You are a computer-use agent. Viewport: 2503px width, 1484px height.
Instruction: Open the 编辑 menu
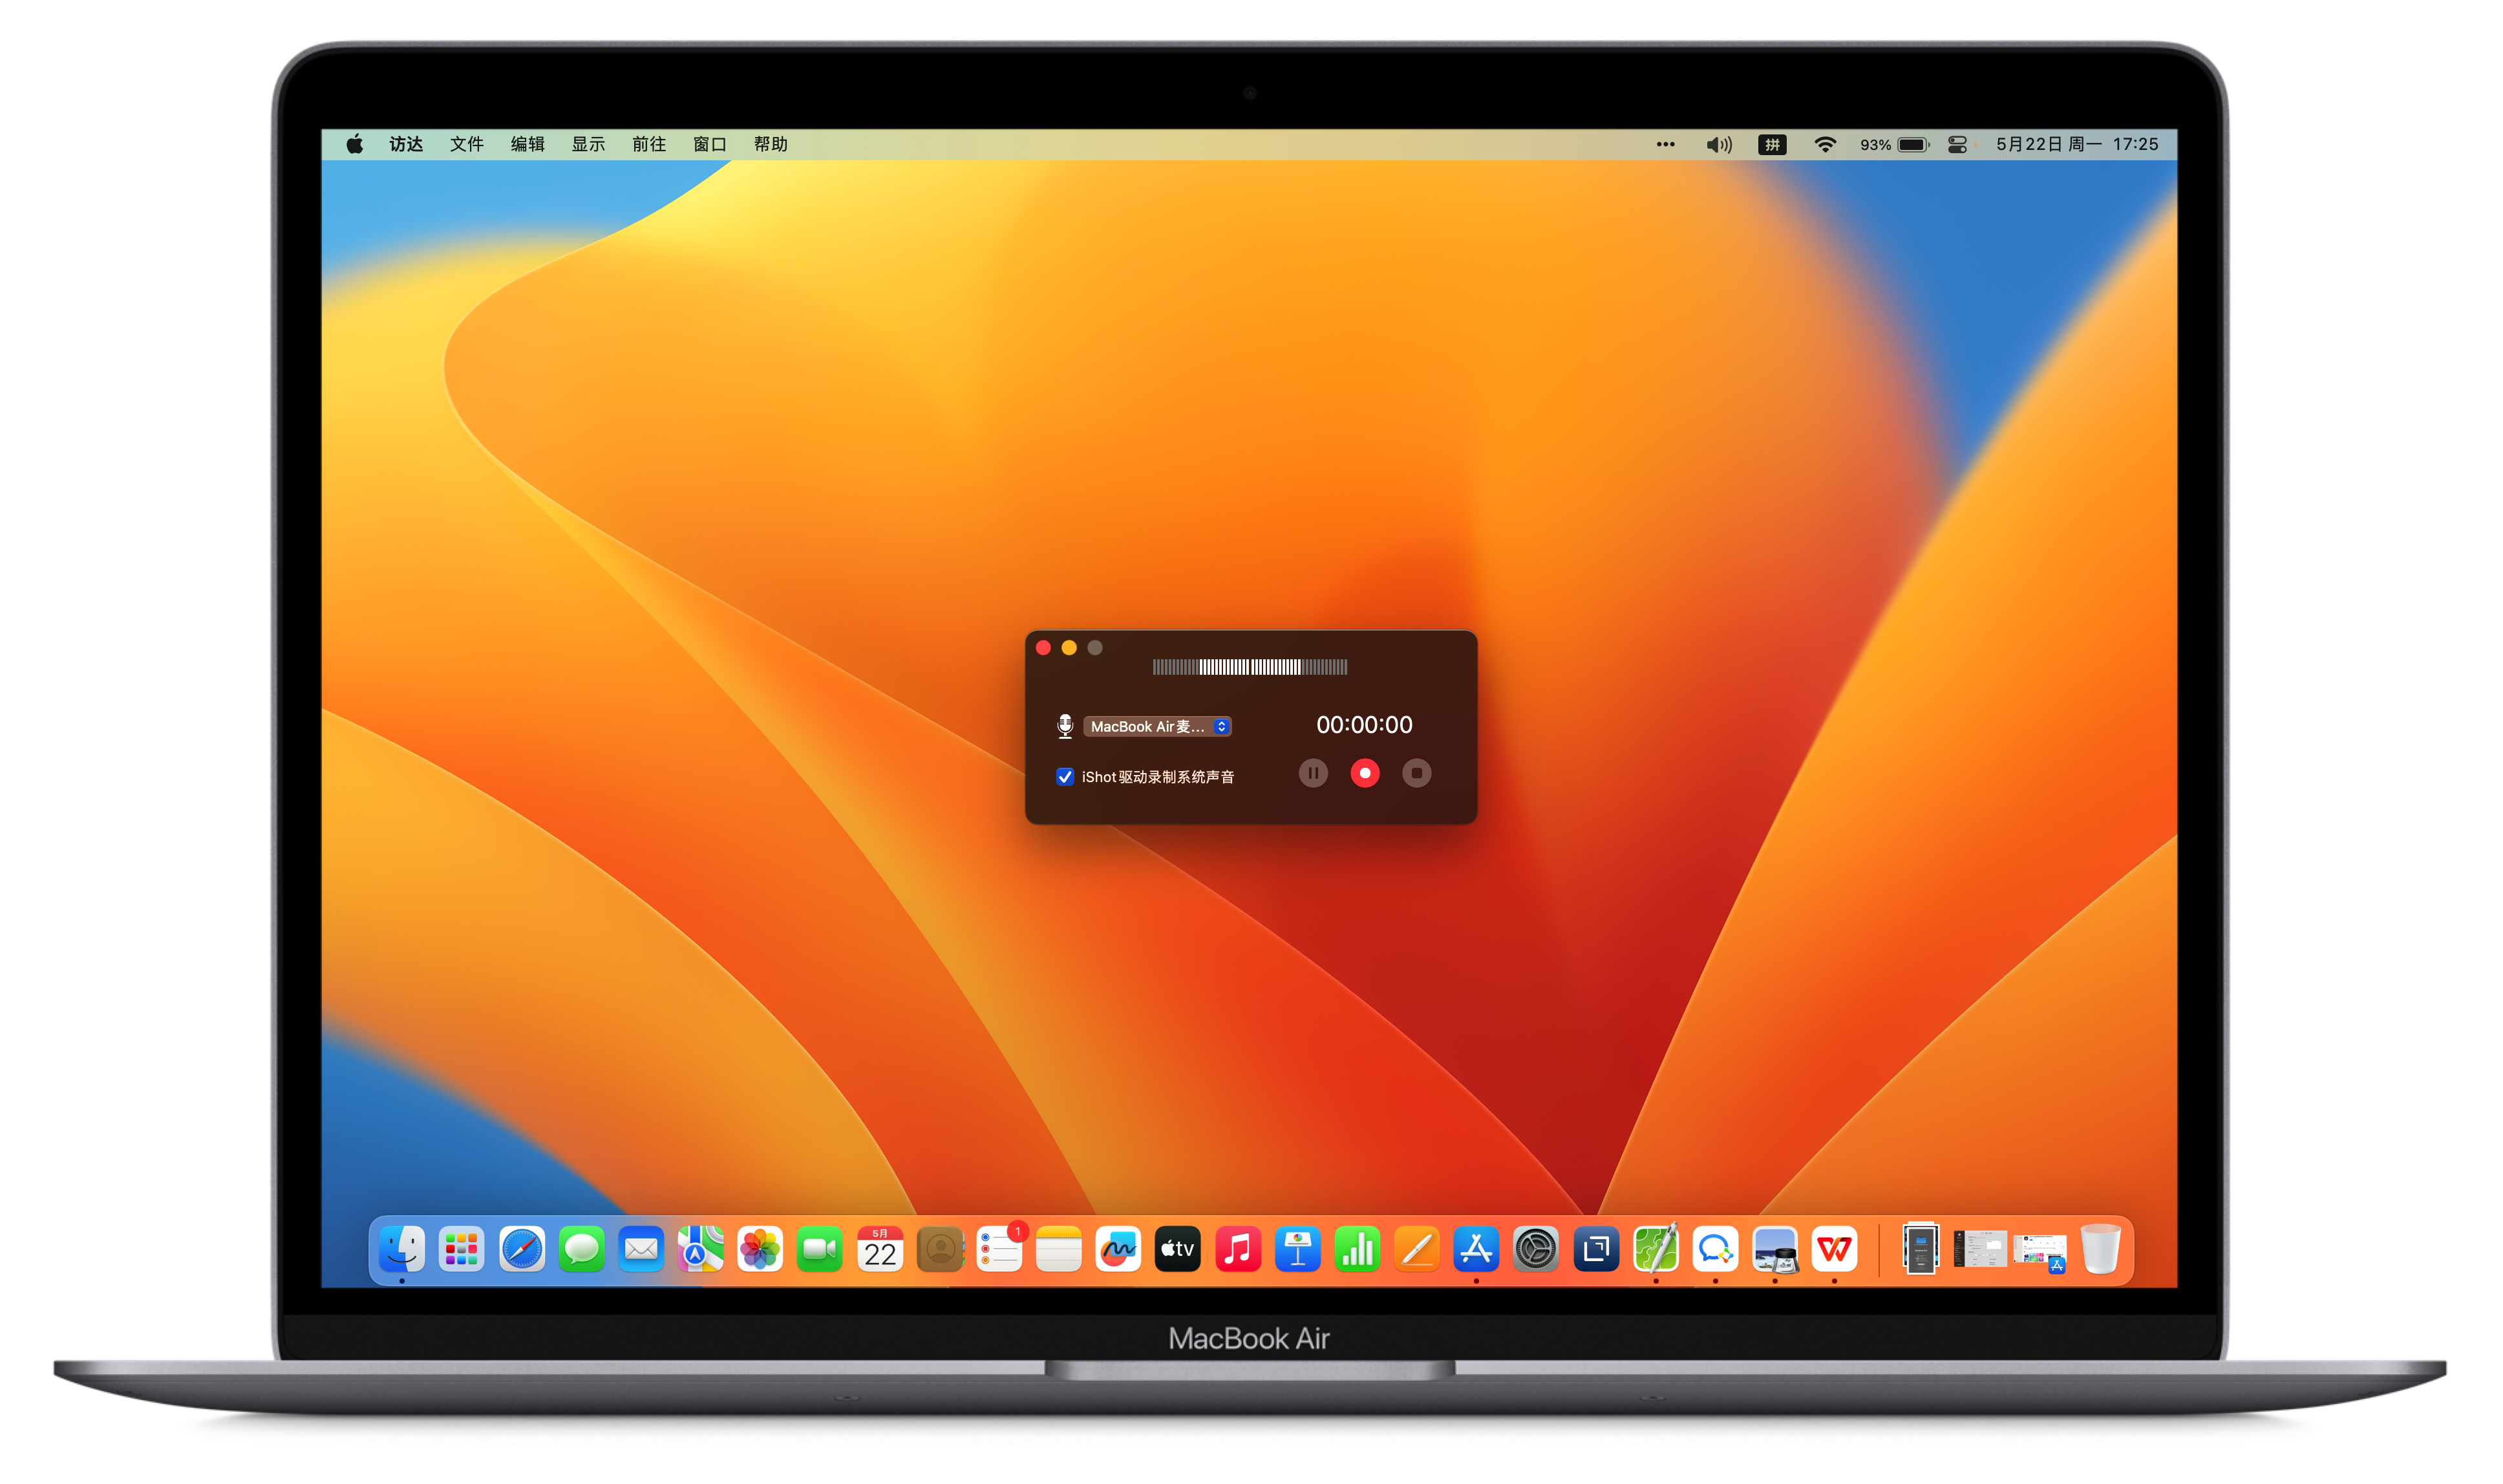(528, 144)
